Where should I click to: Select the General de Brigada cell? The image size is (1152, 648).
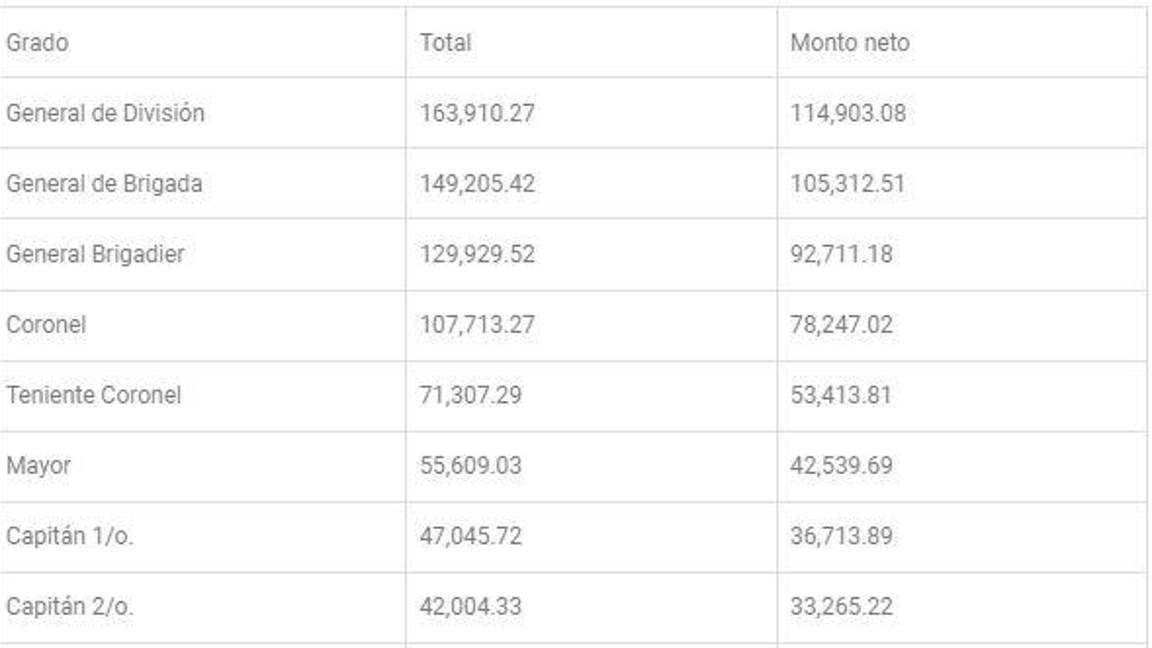point(104,184)
